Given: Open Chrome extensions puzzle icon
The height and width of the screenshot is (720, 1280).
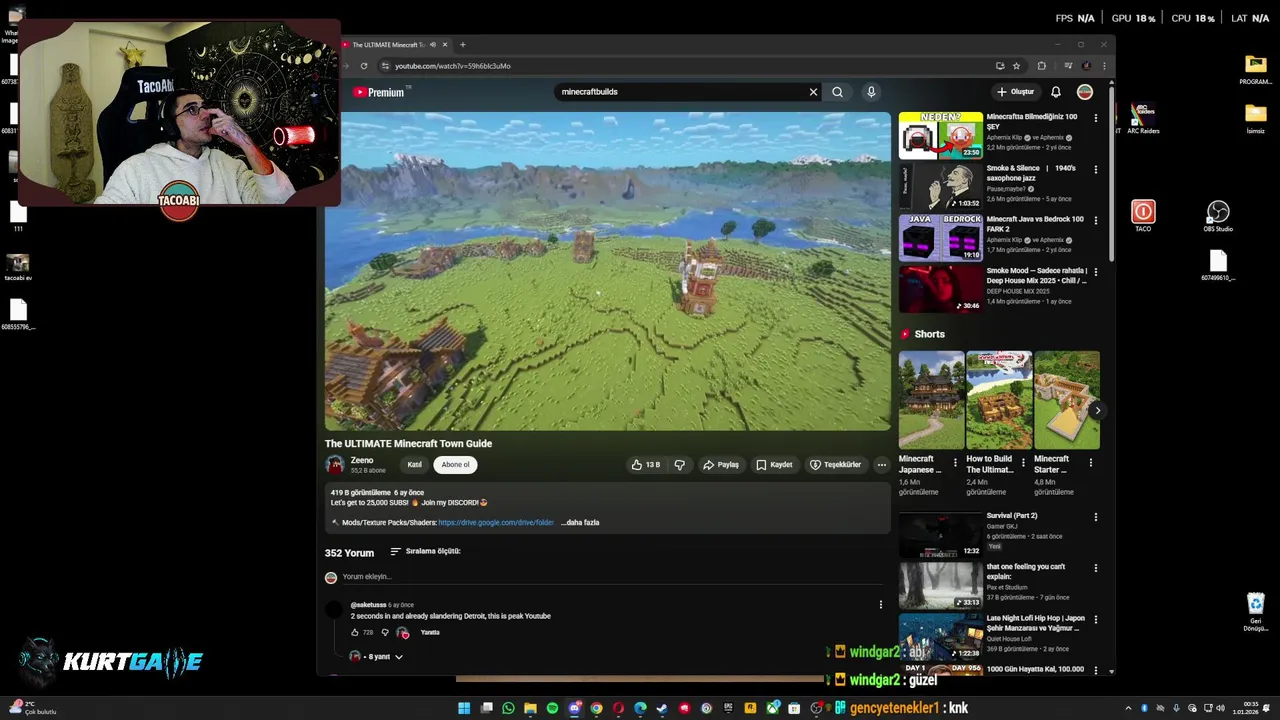Looking at the screenshot, I should pyautogui.click(x=1042, y=66).
